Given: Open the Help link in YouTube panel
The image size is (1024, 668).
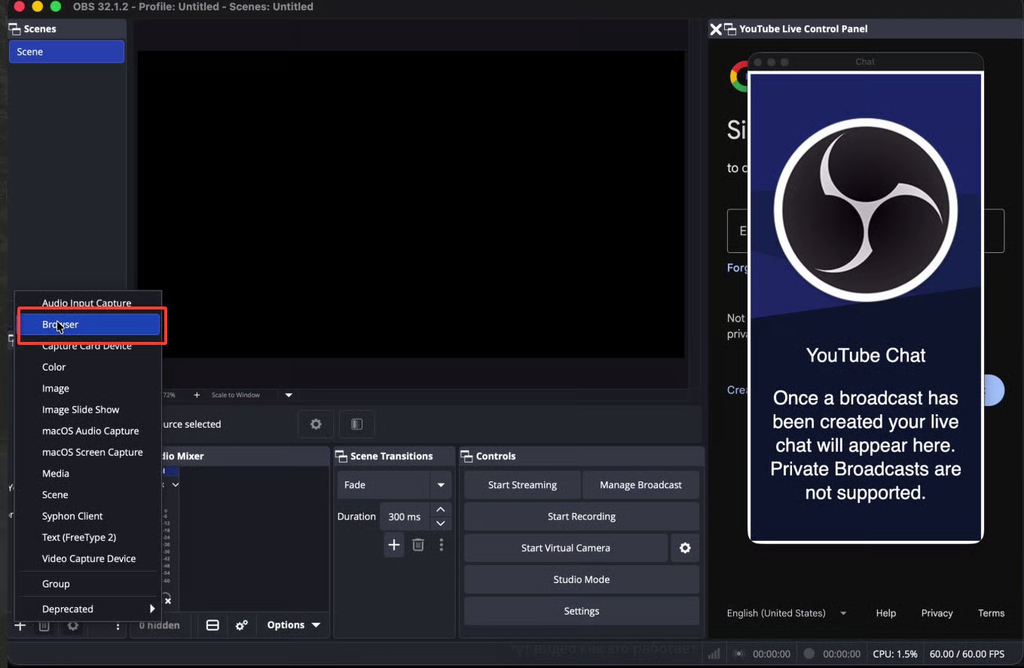Looking at the screenshot, I should tap(886, 613).
